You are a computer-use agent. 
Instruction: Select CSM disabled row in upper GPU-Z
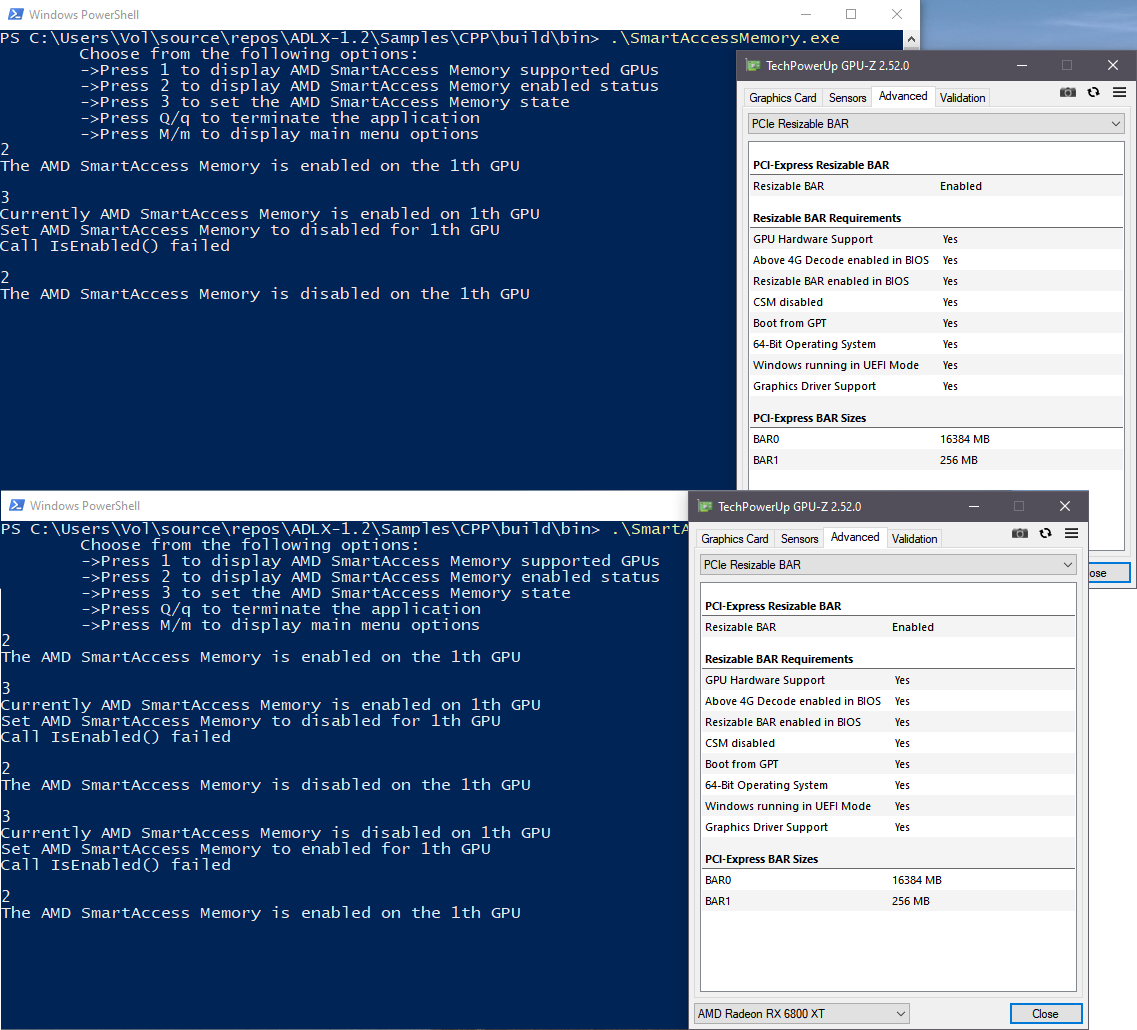click(936, 302)
